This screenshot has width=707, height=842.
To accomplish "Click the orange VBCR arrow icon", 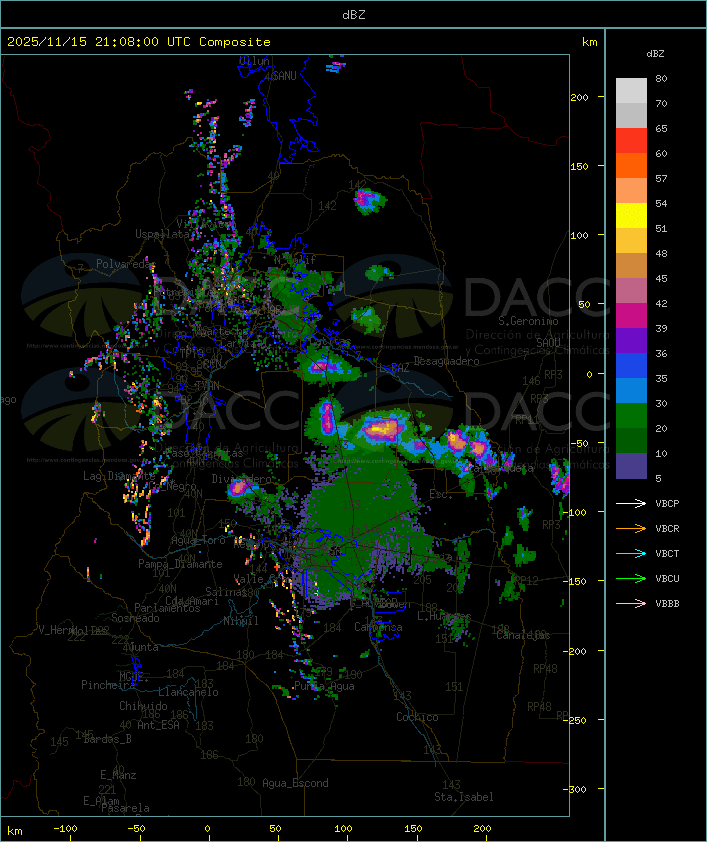I will pyautogui.click(x=631, y=529).
